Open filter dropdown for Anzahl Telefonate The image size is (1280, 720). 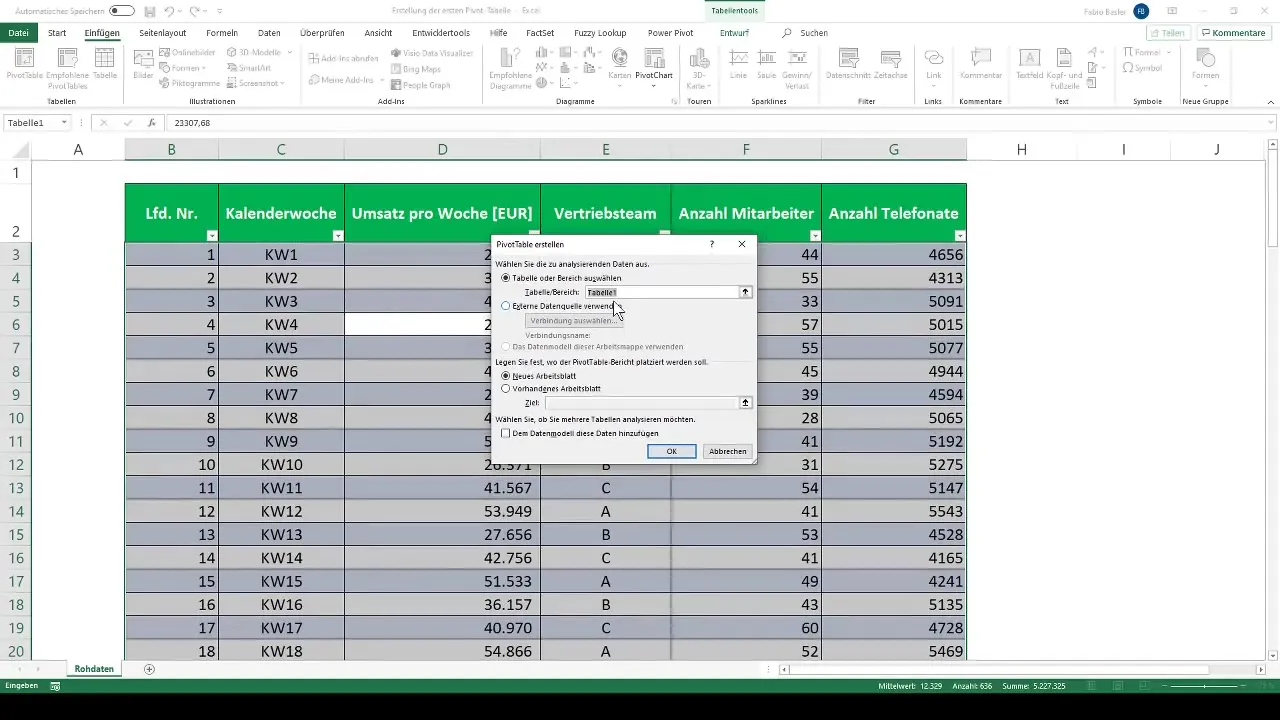pos(960,236)
